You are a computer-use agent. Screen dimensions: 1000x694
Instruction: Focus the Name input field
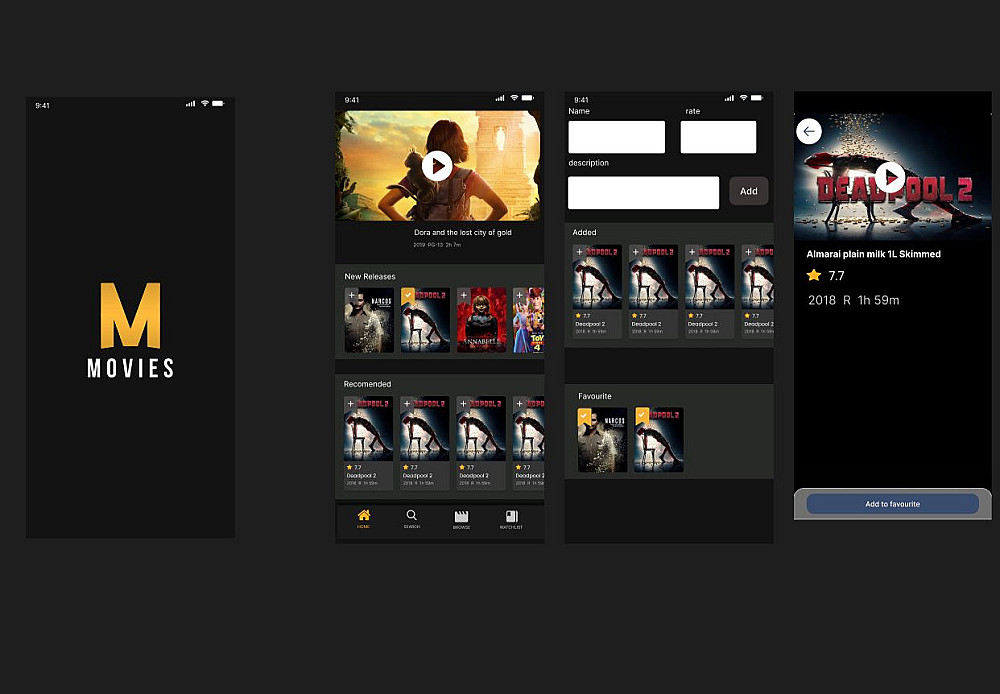point(617,137)
